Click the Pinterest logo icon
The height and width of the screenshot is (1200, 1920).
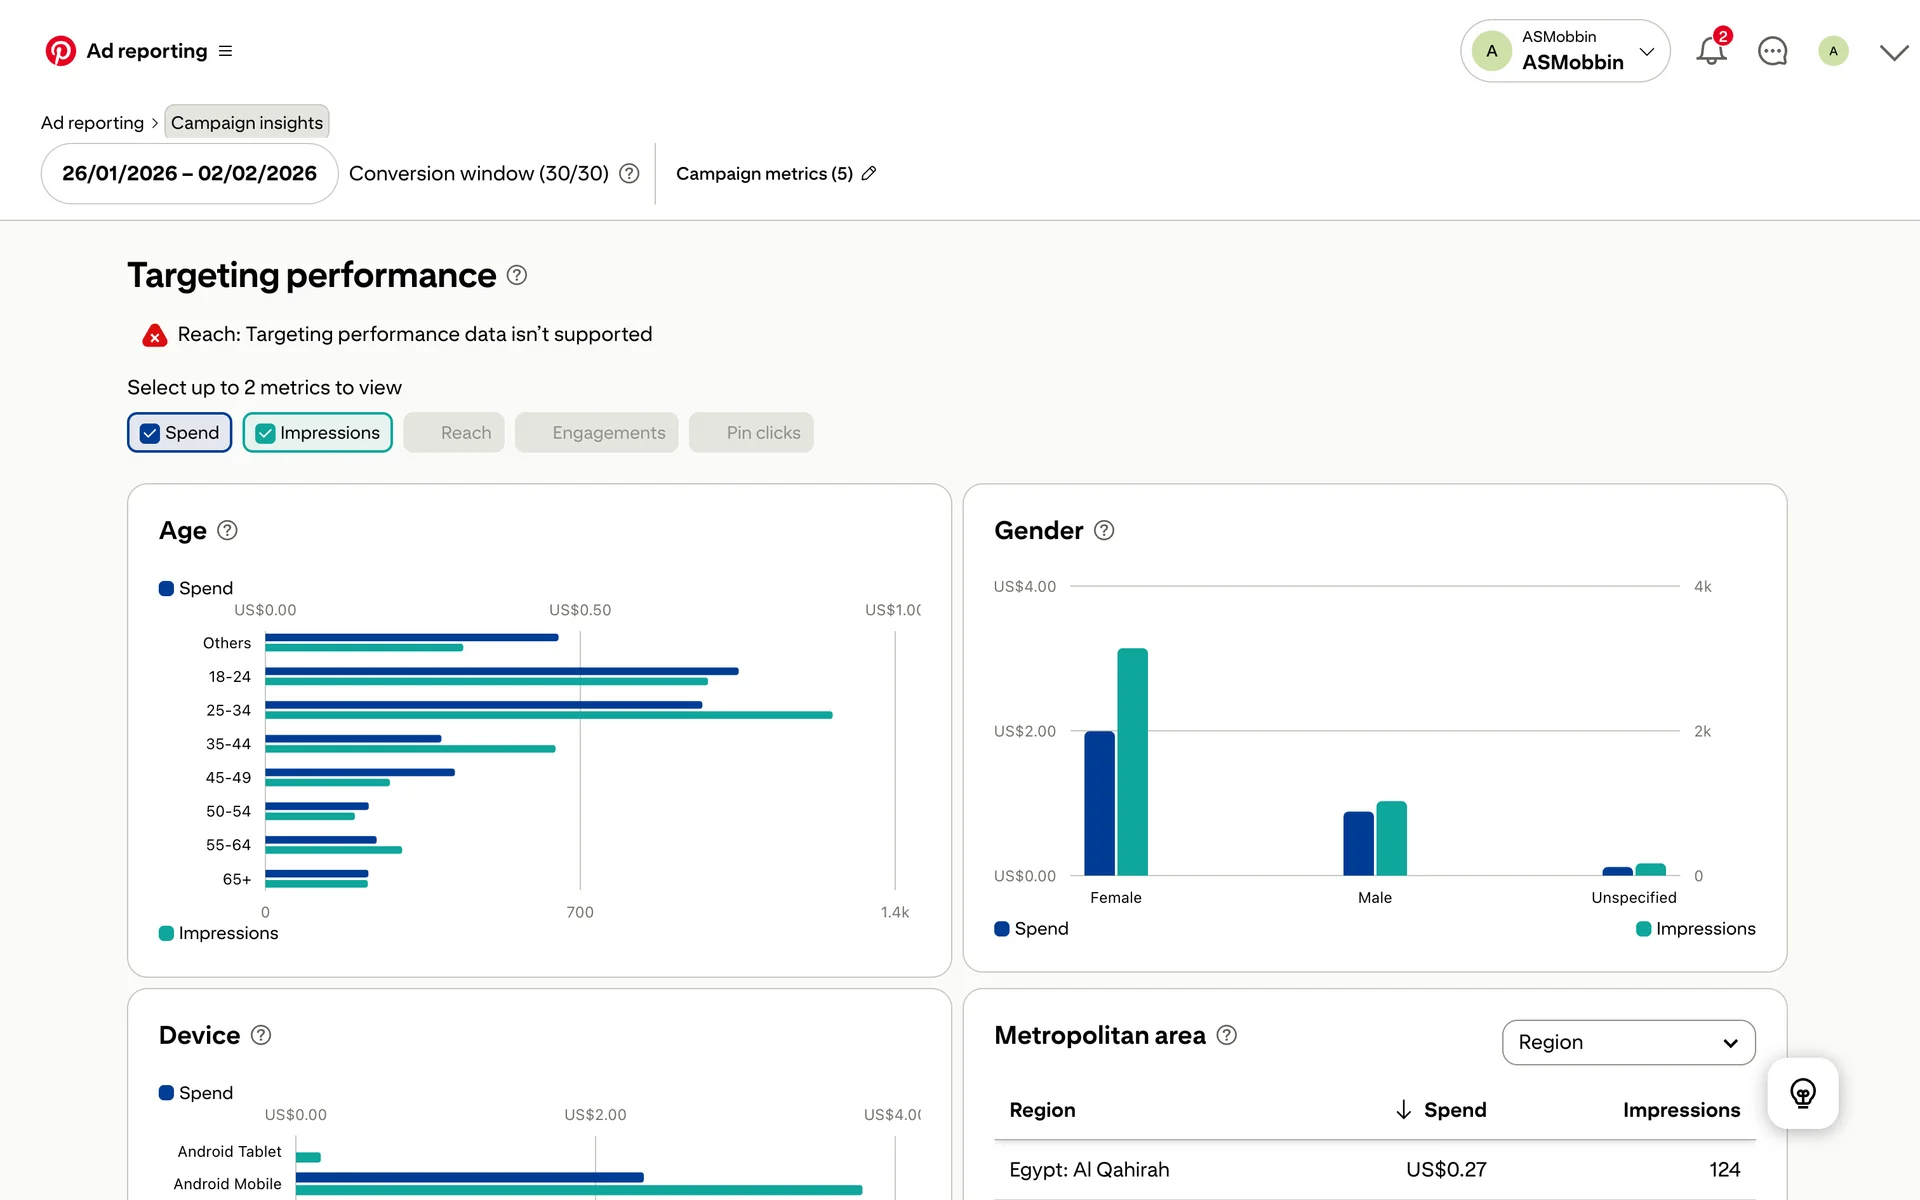[x=60, y=51]
